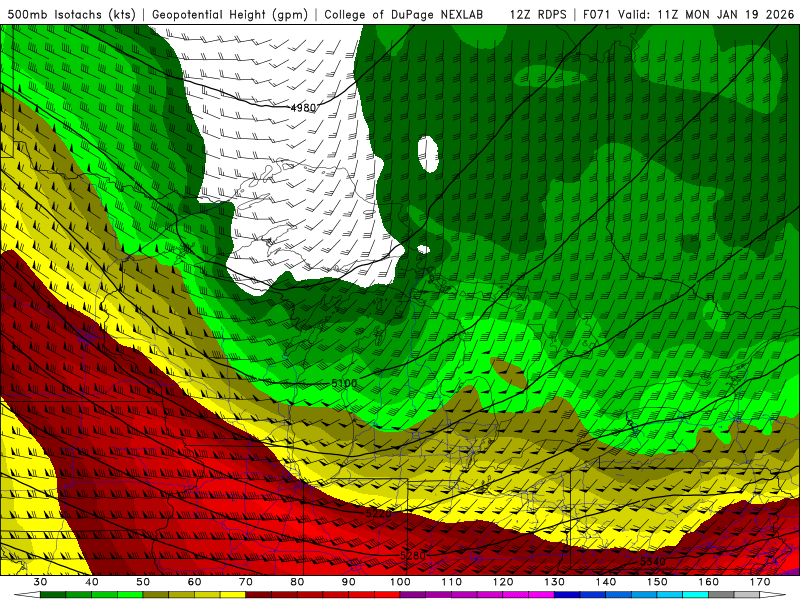Click the 'College of DuPage NEXLAB' label
The width and height of the screenshot is (800, 600).
click(403, 14)
